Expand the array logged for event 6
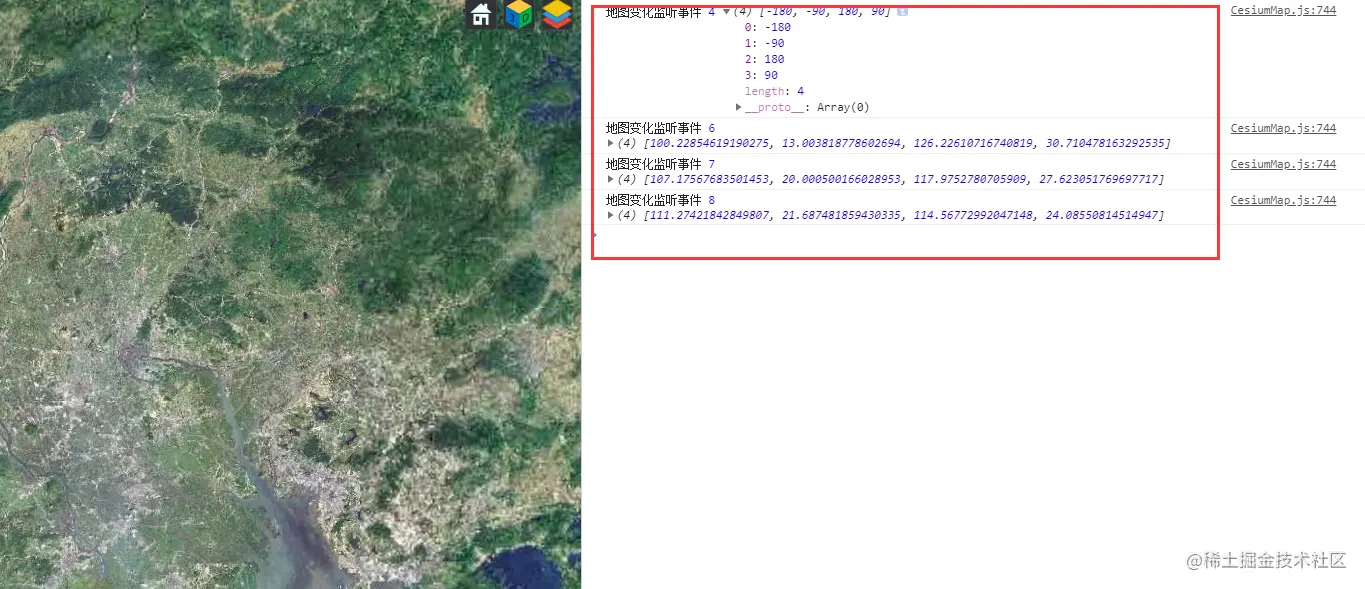This screenshot has width=1365, height=589. 611,143
